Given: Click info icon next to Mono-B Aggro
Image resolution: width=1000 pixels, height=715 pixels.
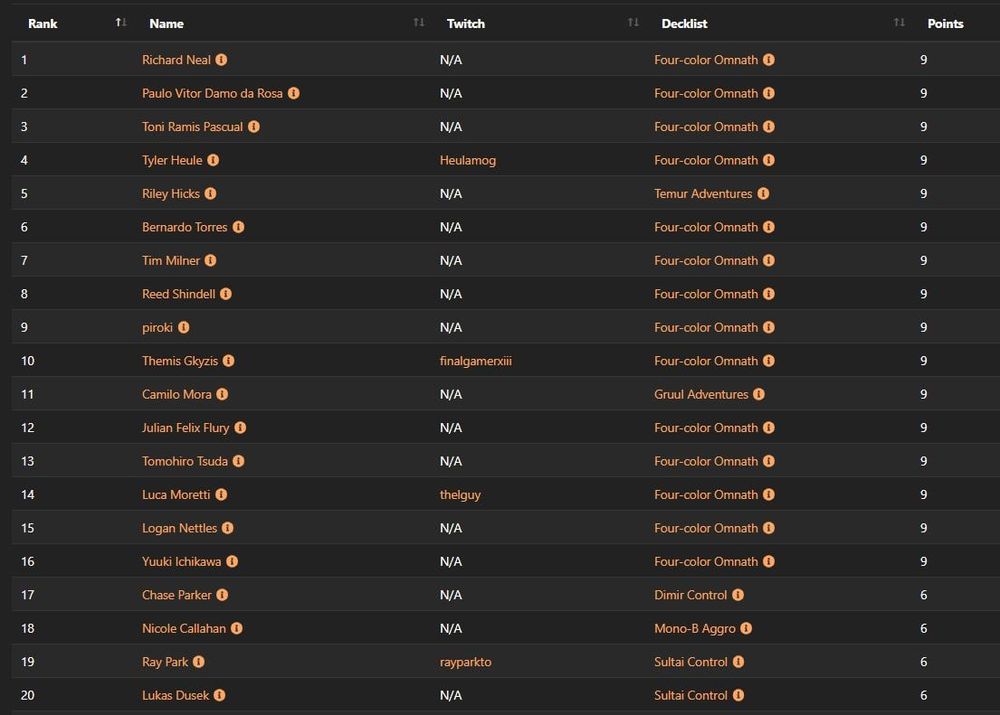Looking at the screenshot, I should pos(746,628).
